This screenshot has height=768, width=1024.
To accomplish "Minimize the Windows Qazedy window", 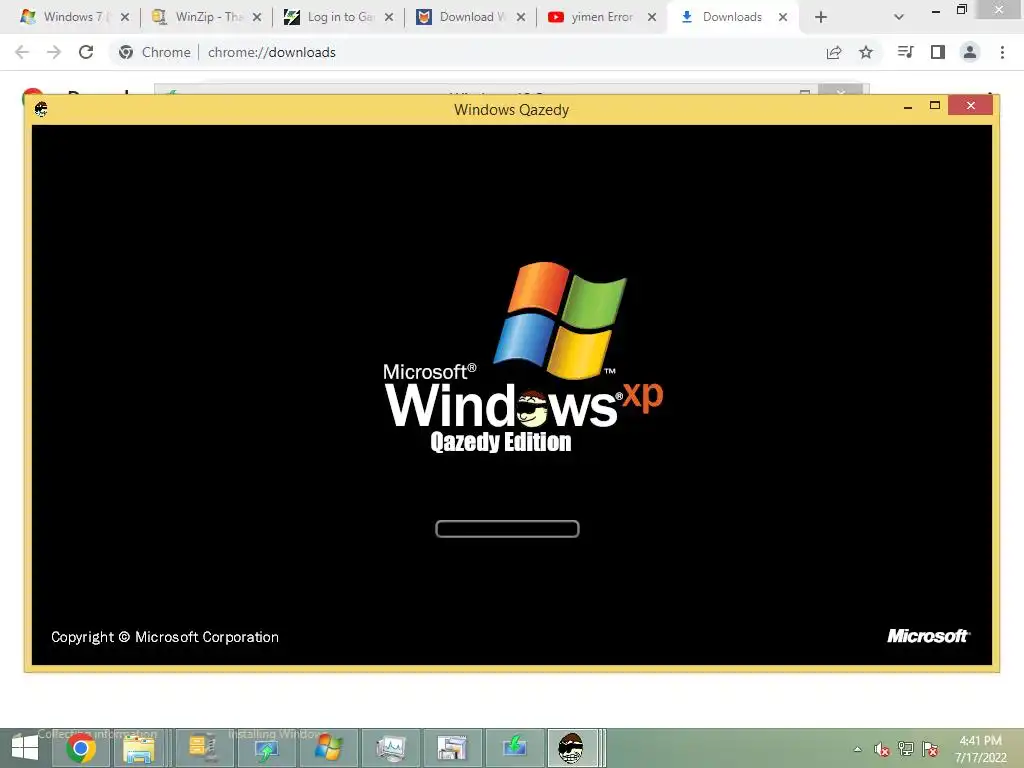I will [908, 106].
